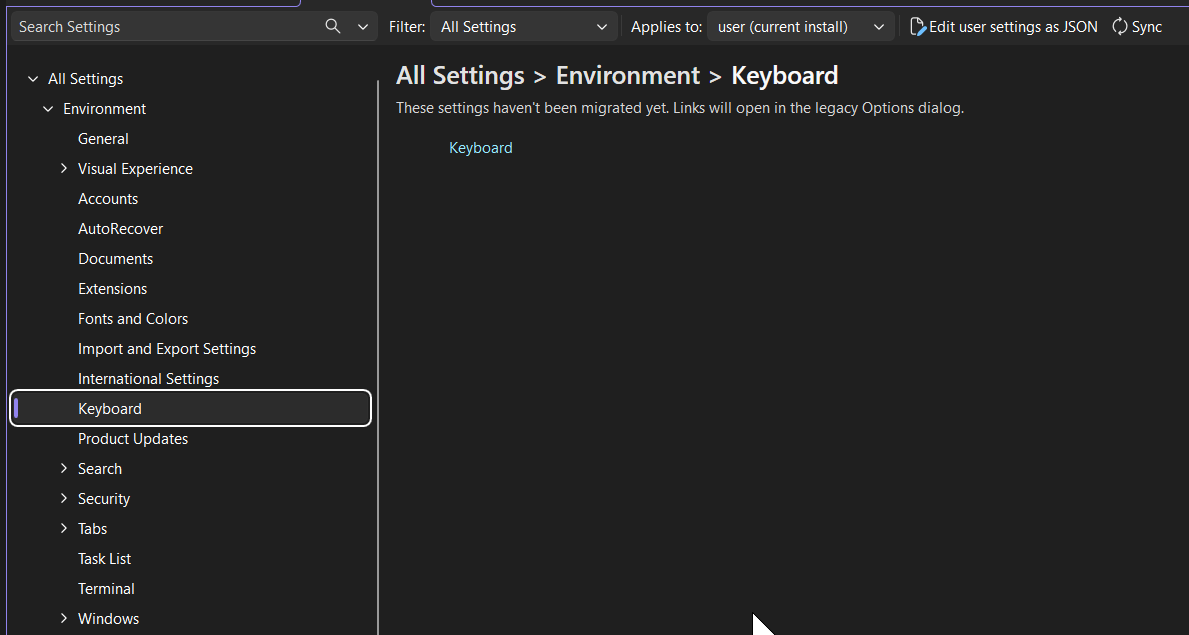The image size is (1189, 635).
Task: Collapse the Environment tree node
Action: [x=48, y=109]
